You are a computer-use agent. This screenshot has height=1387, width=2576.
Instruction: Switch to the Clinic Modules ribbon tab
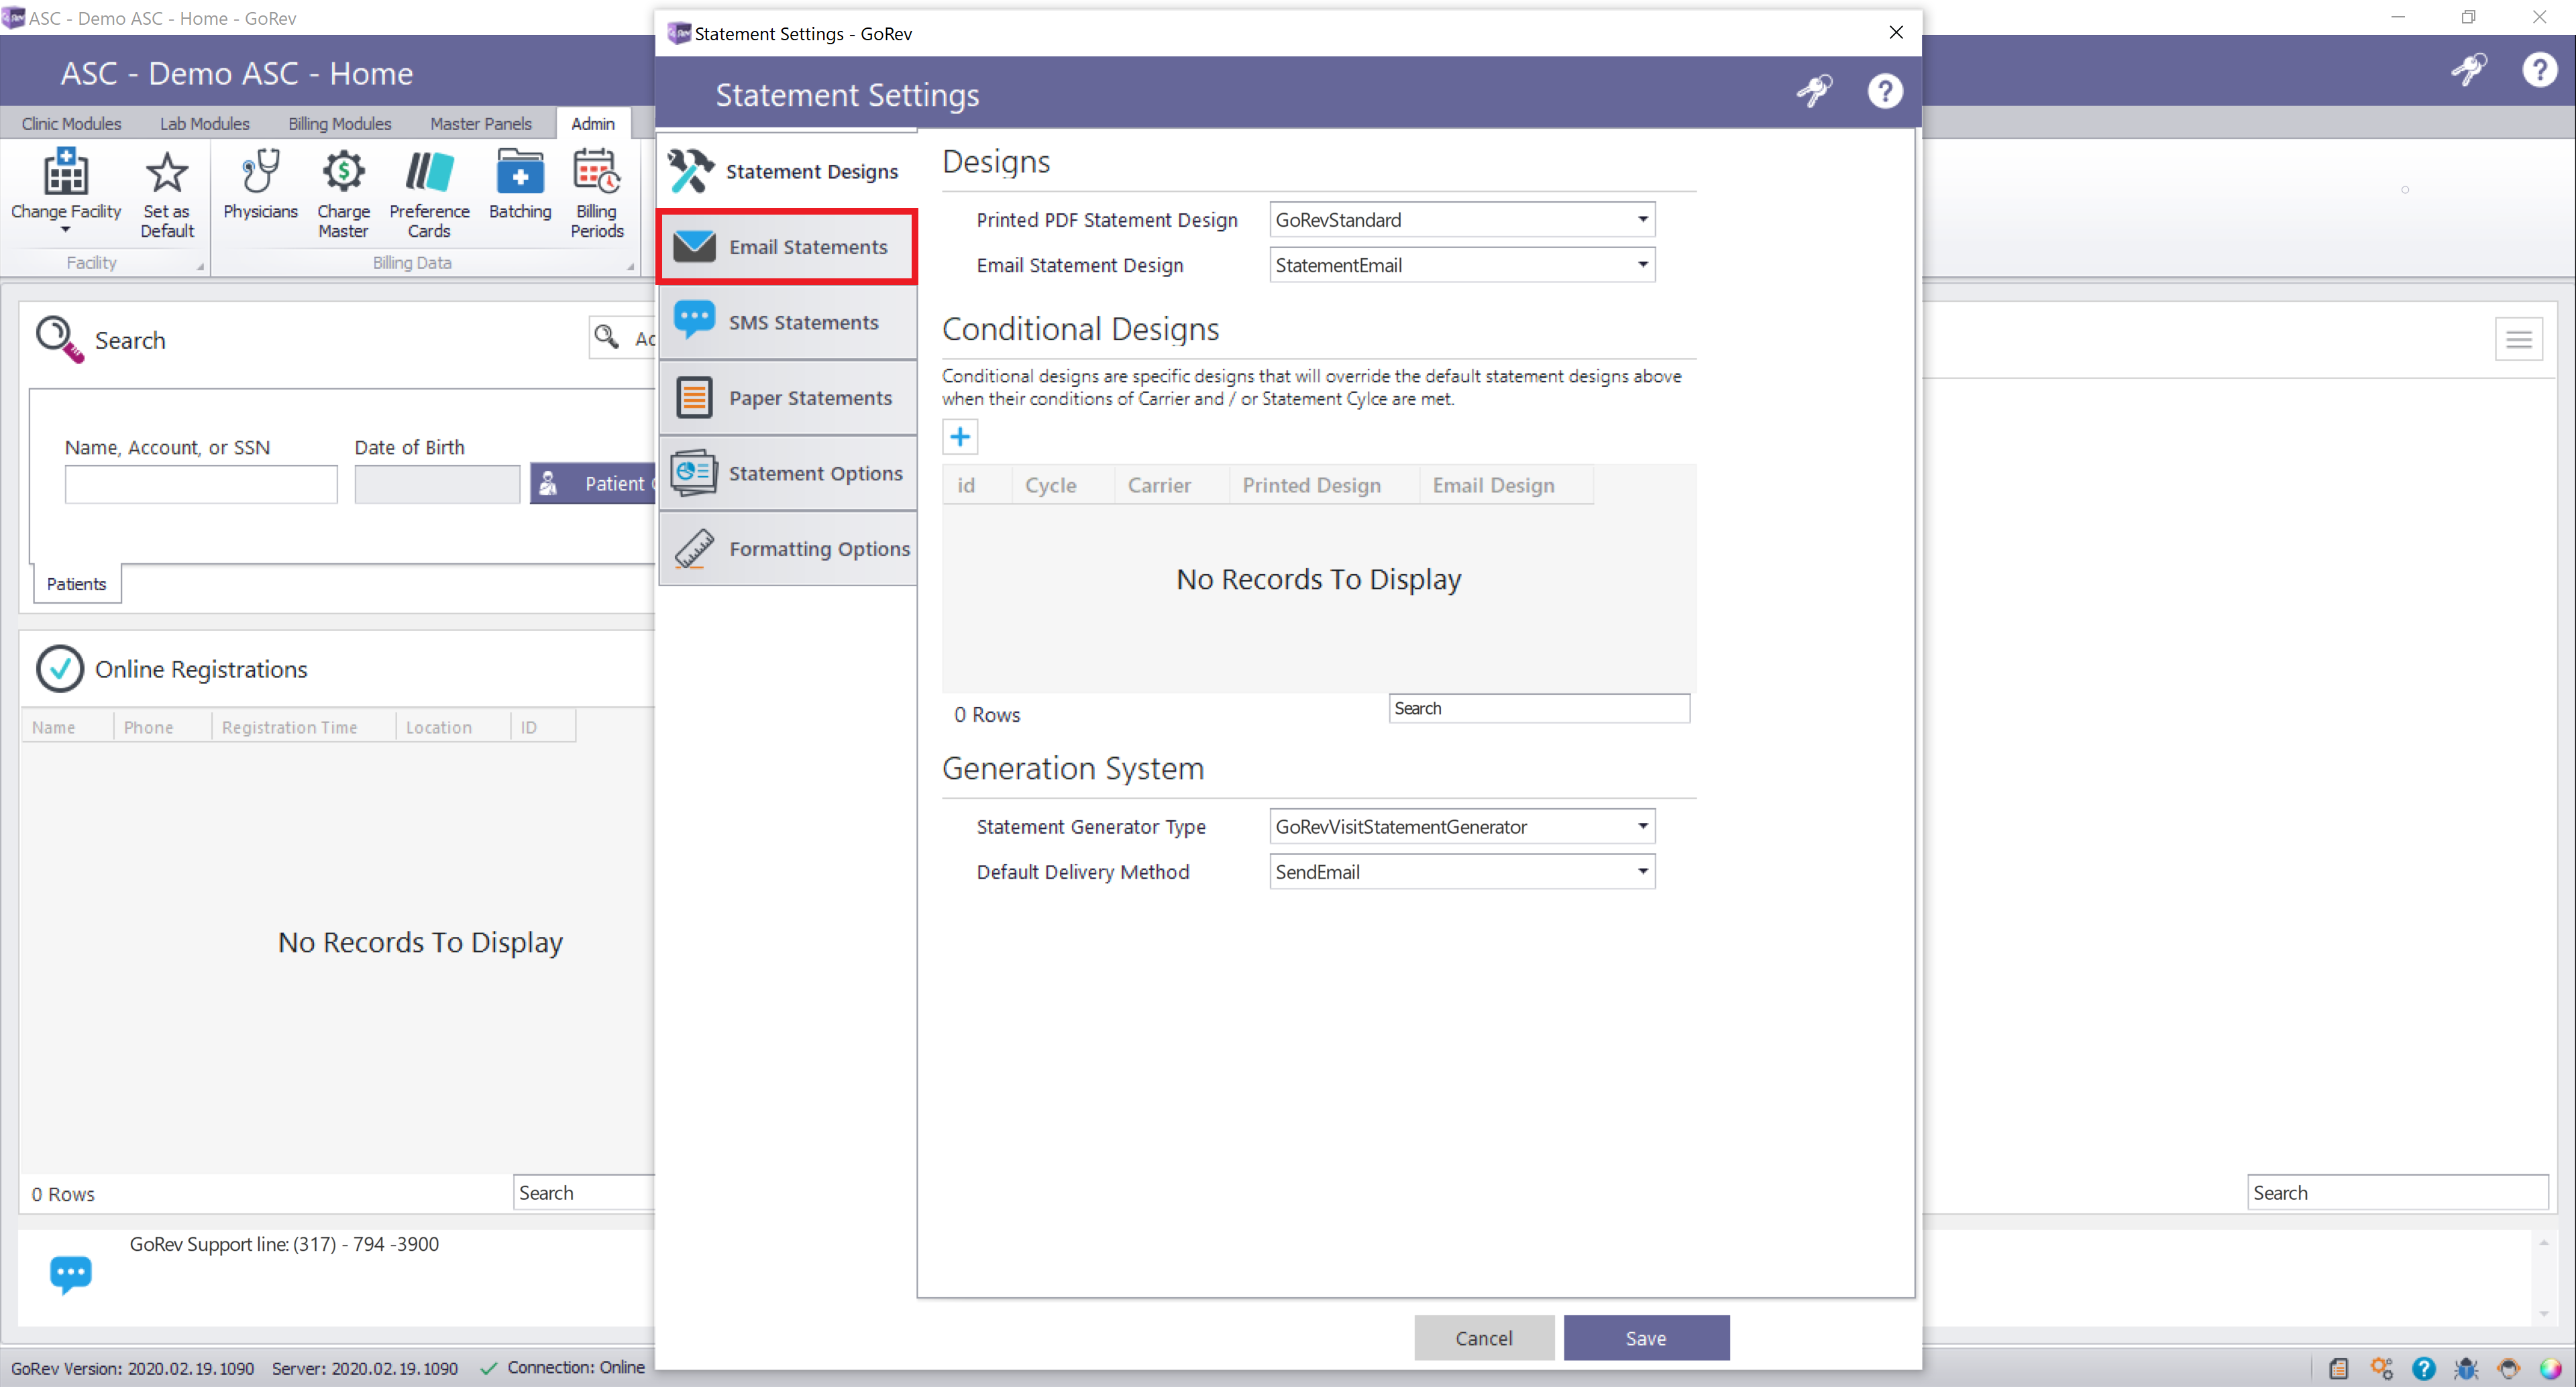coord(71,123)
